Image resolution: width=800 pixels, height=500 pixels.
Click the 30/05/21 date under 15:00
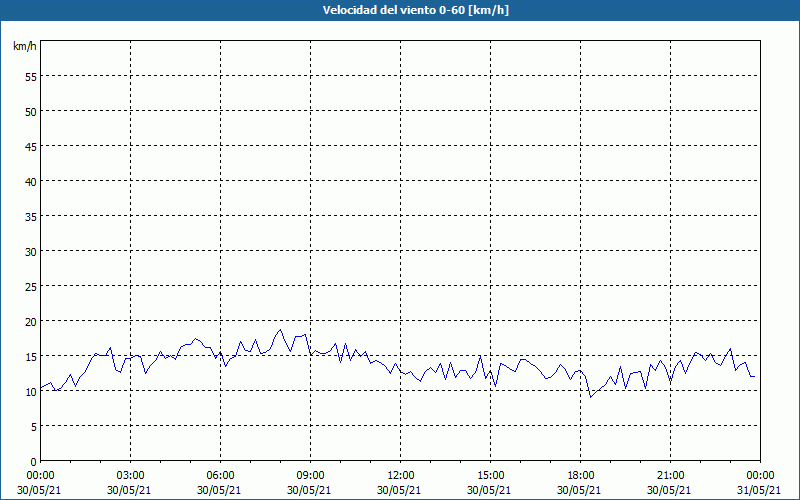click(x=489, y=490)
